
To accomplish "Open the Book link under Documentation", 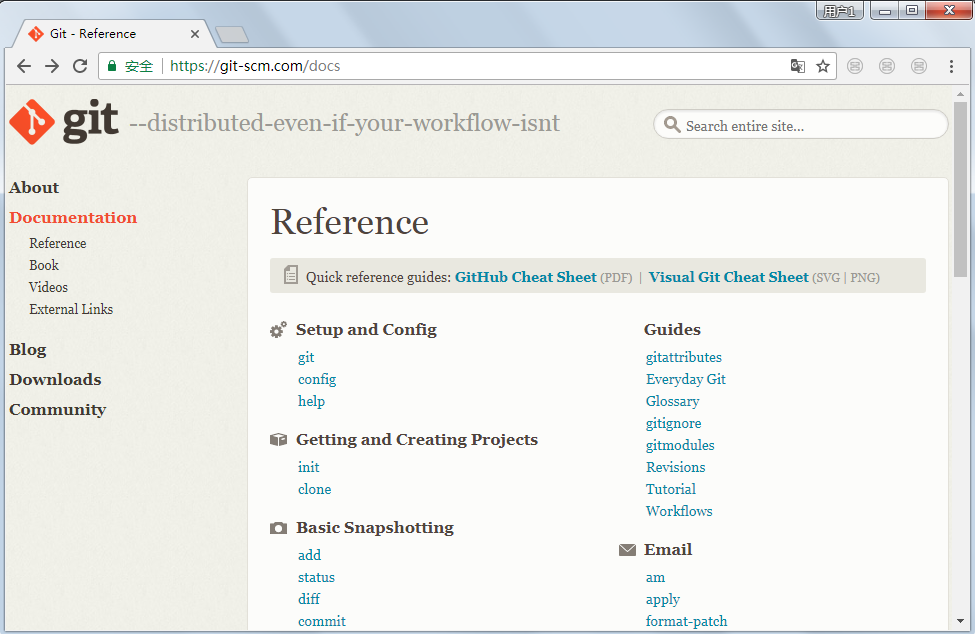I will [44, 265].
